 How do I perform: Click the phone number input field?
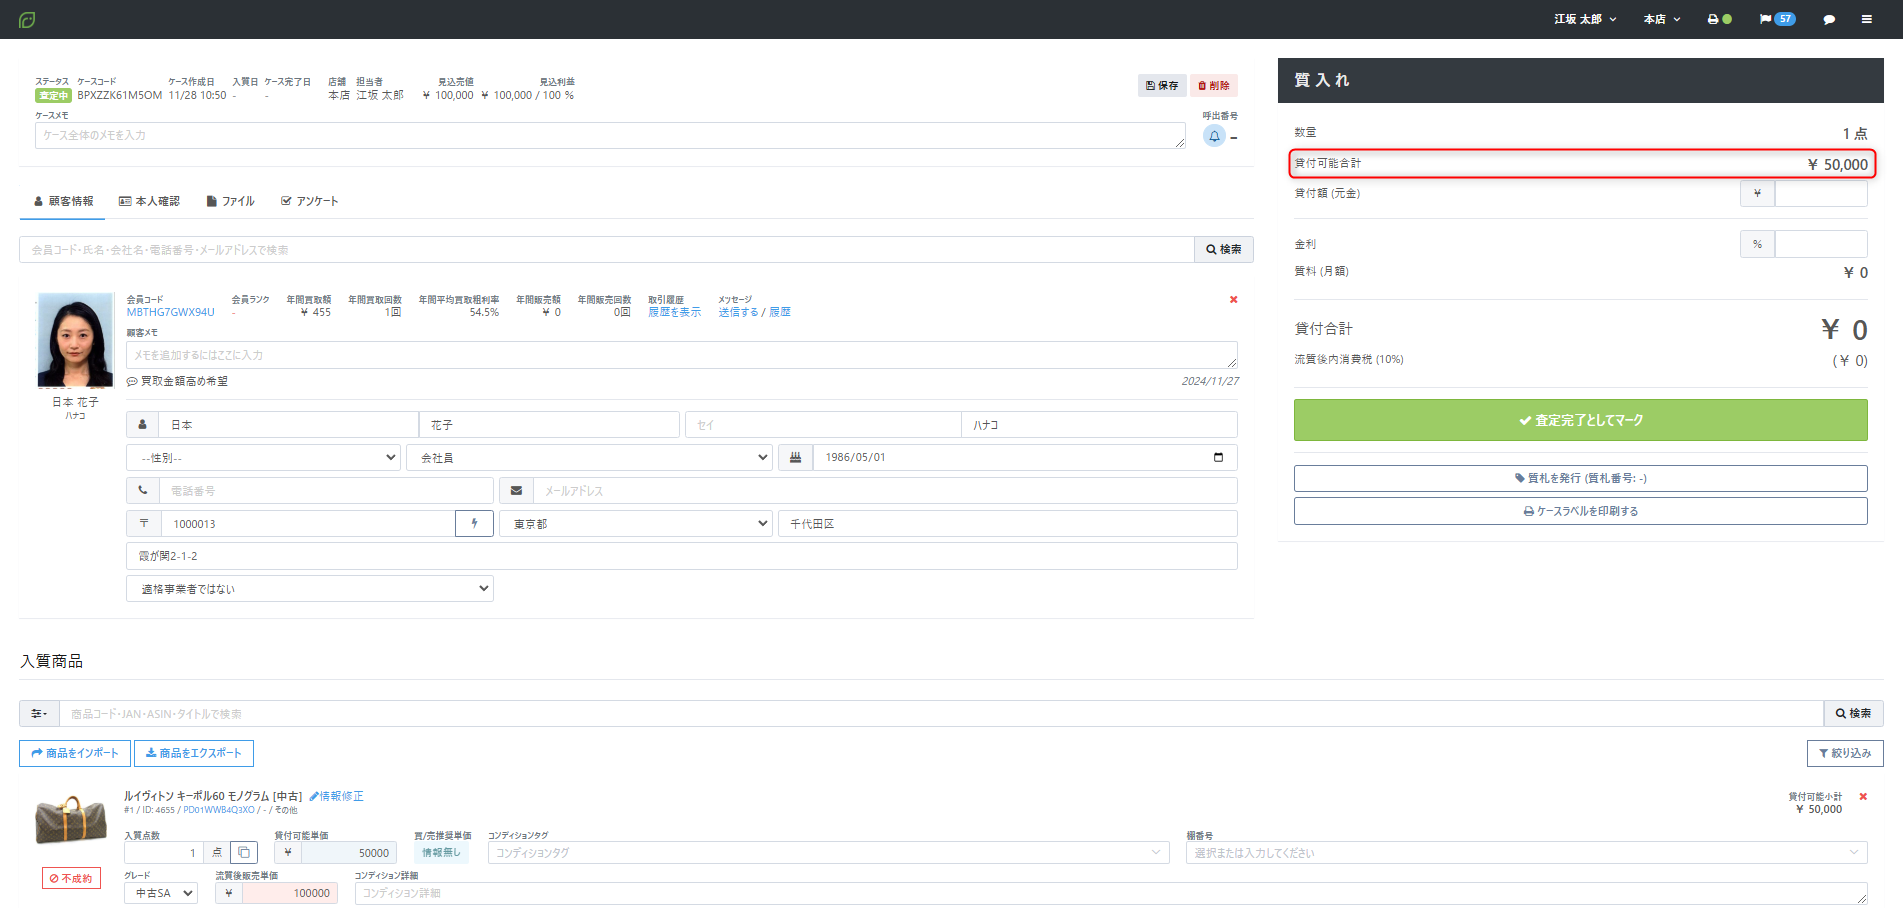point(327,490)
